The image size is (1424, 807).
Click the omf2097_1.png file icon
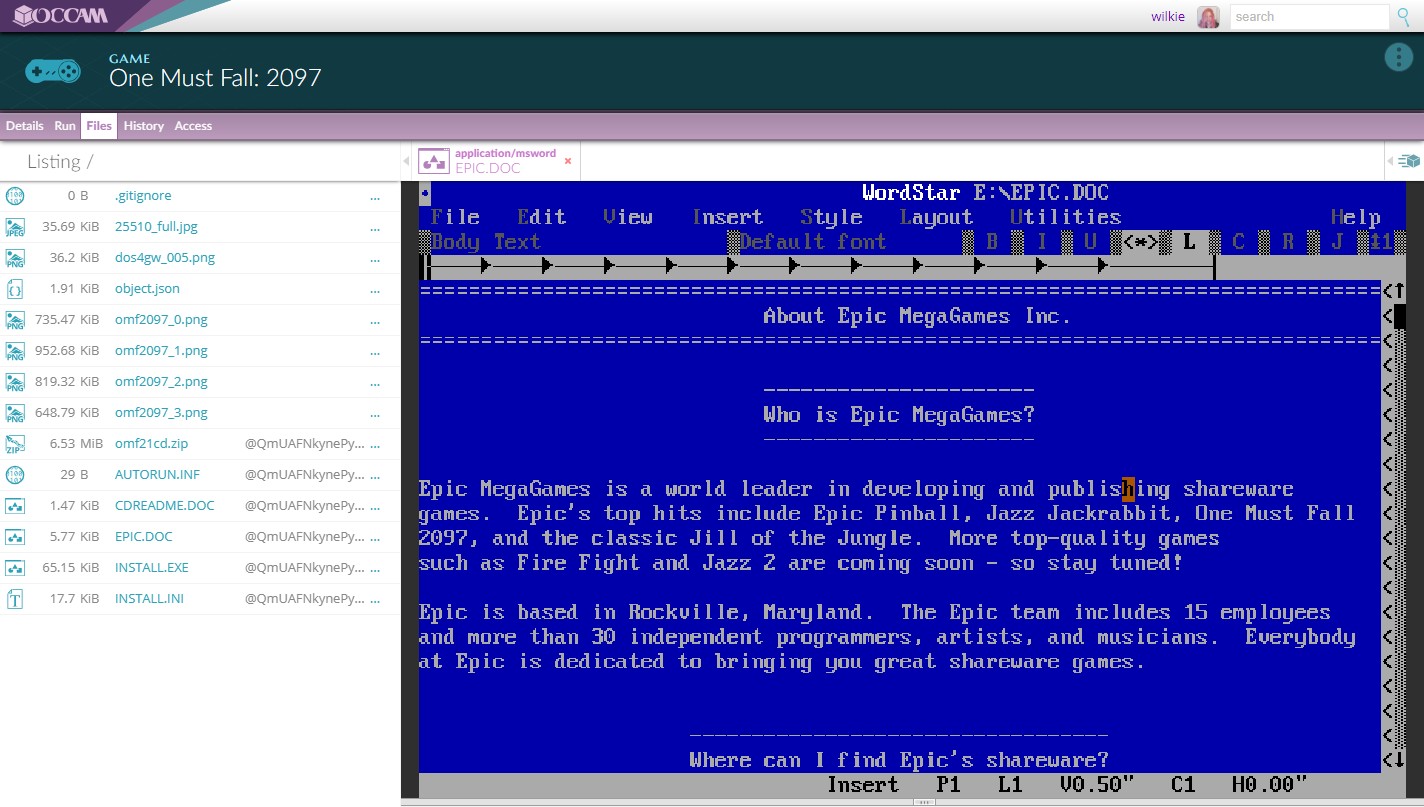[x=15, y=351]
